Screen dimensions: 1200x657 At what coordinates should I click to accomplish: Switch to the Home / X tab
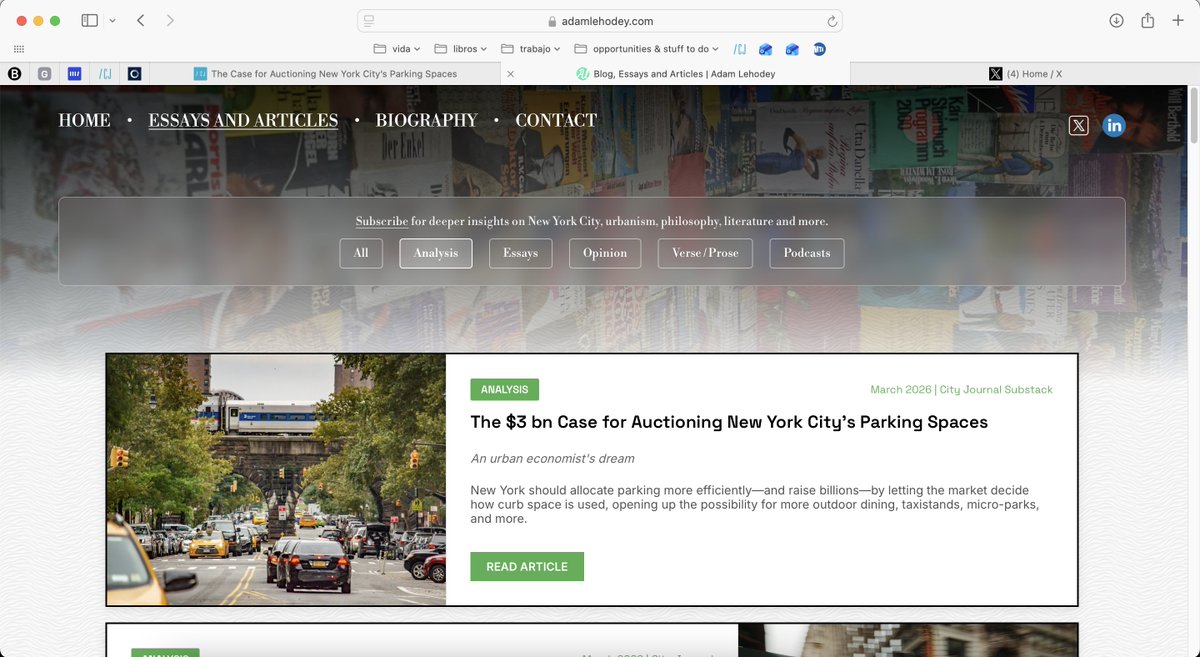pos(1025,73)
